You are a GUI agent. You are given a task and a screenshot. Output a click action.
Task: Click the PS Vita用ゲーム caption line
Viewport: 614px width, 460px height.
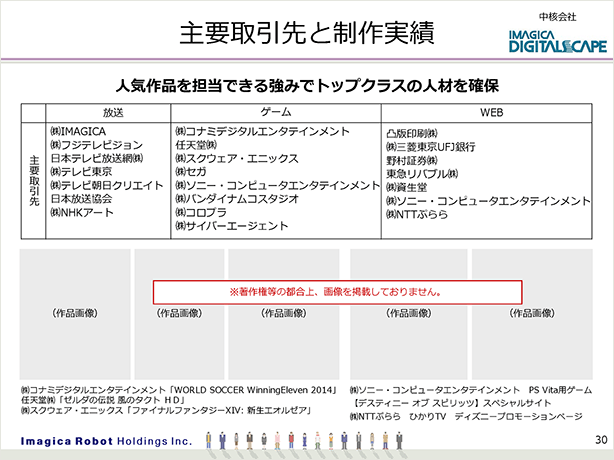(471, 390)
